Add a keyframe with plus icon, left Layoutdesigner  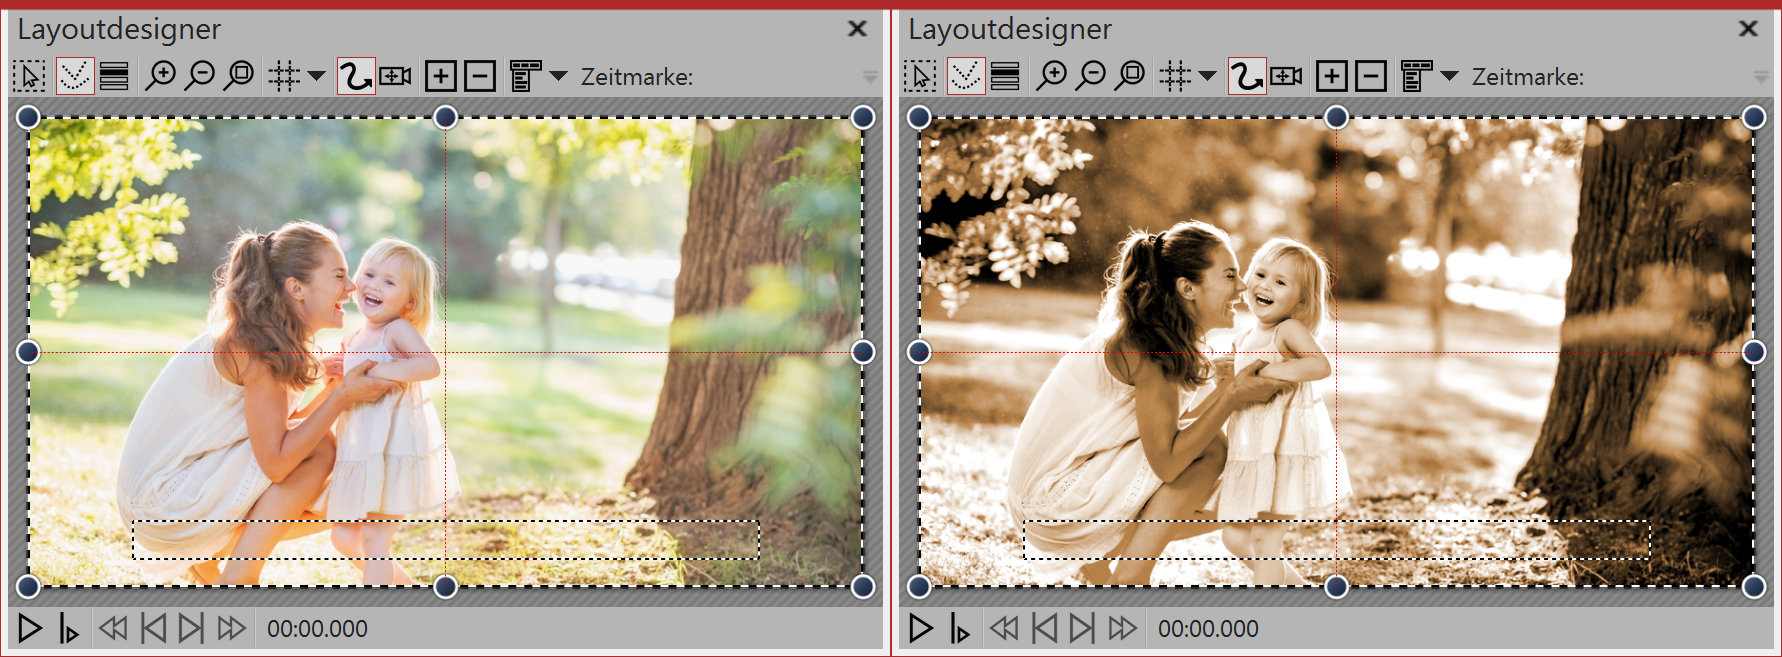441,76
